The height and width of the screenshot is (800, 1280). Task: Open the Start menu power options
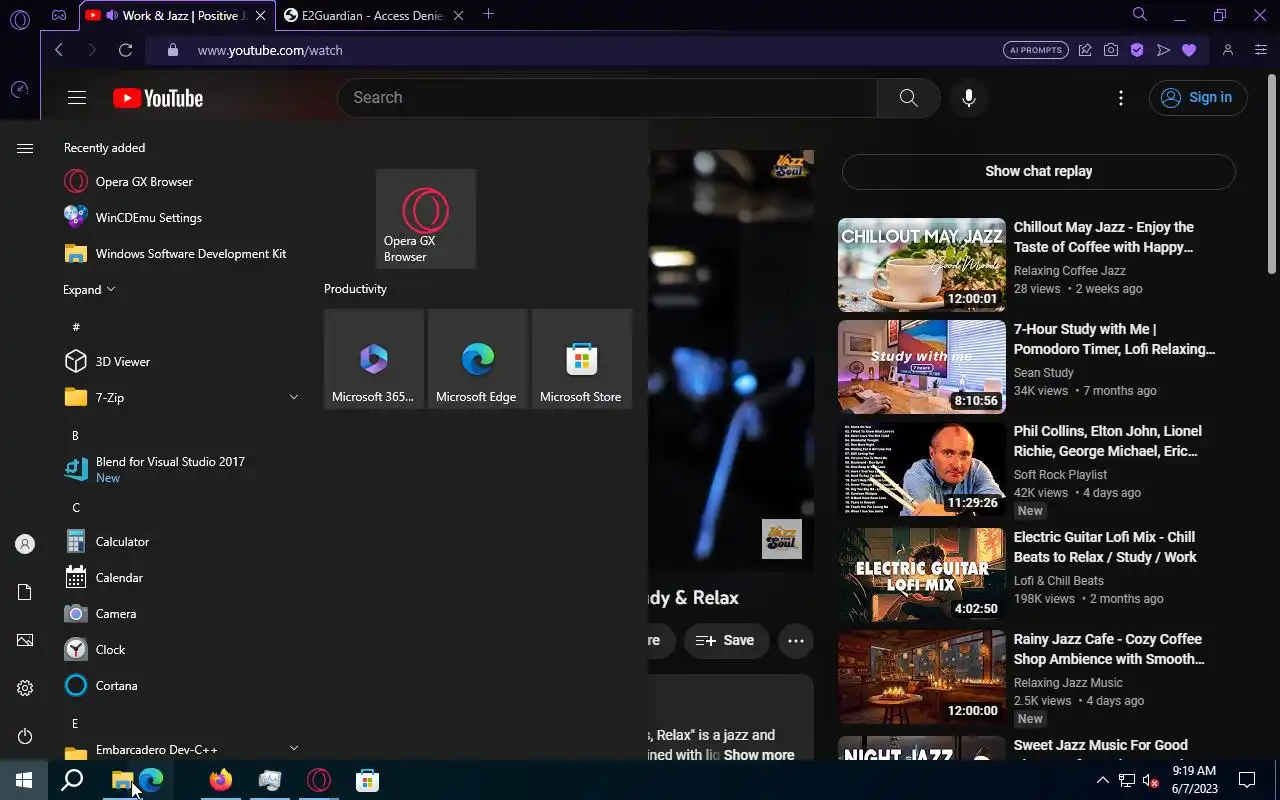coord(25,736)
